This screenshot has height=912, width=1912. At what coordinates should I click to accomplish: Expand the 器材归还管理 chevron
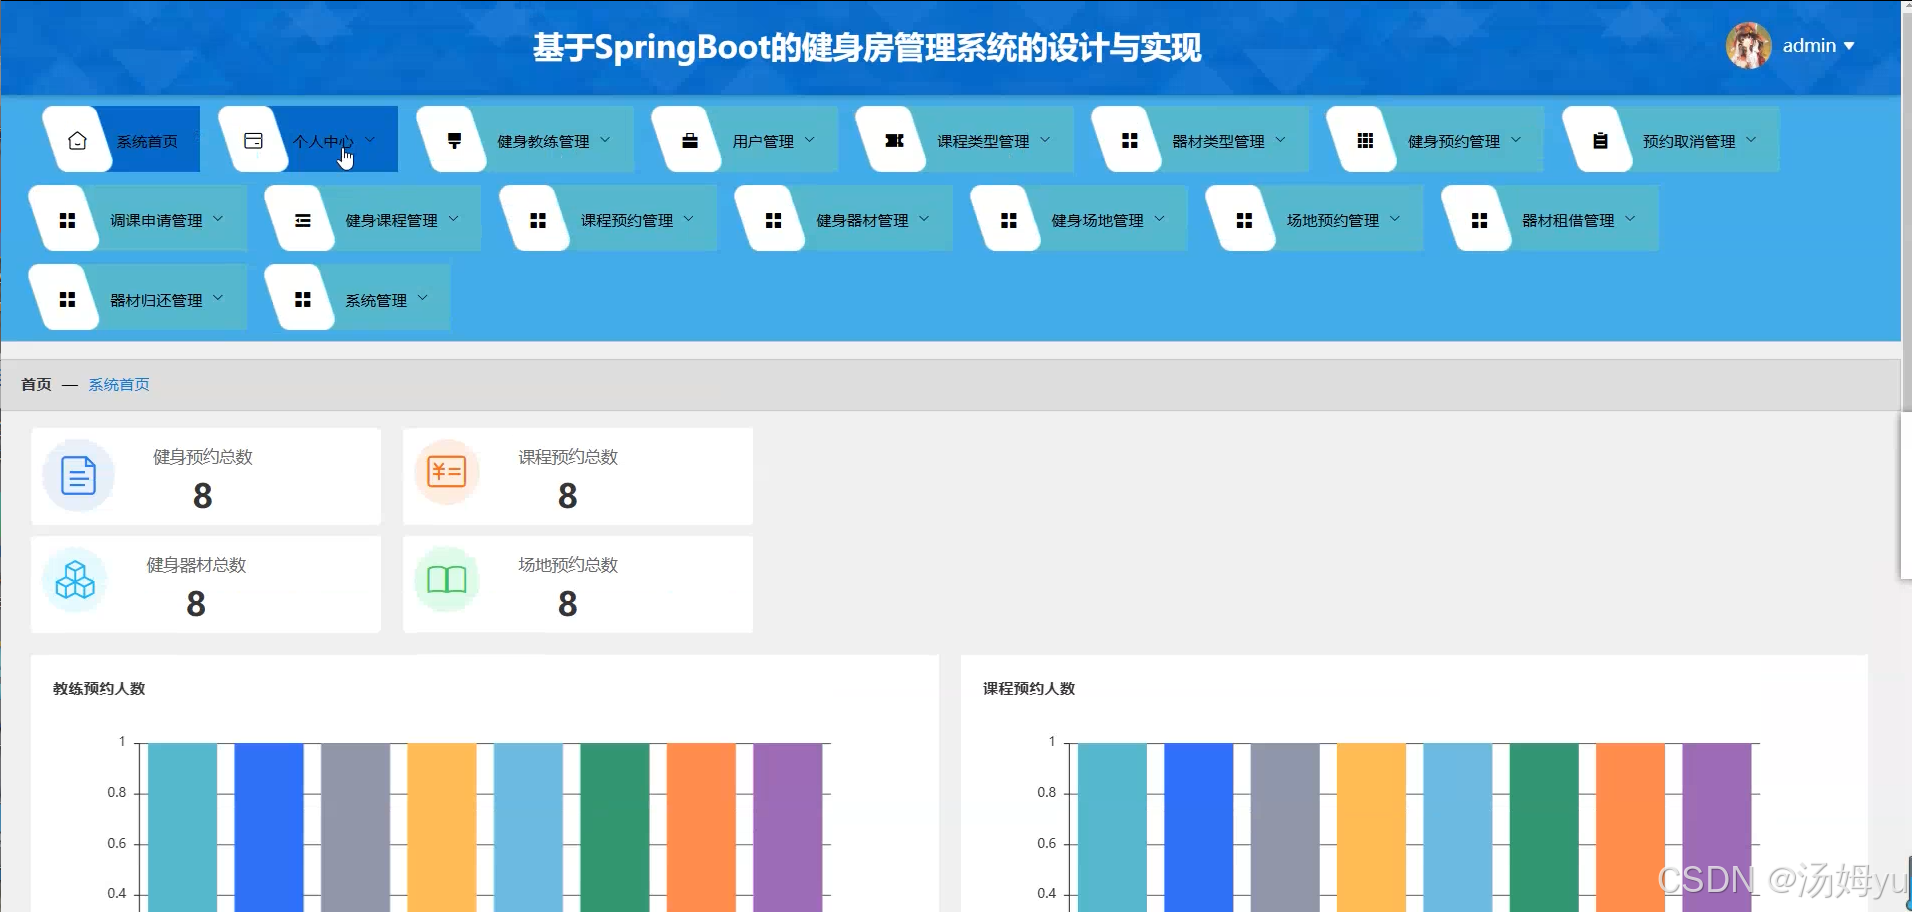218,298
